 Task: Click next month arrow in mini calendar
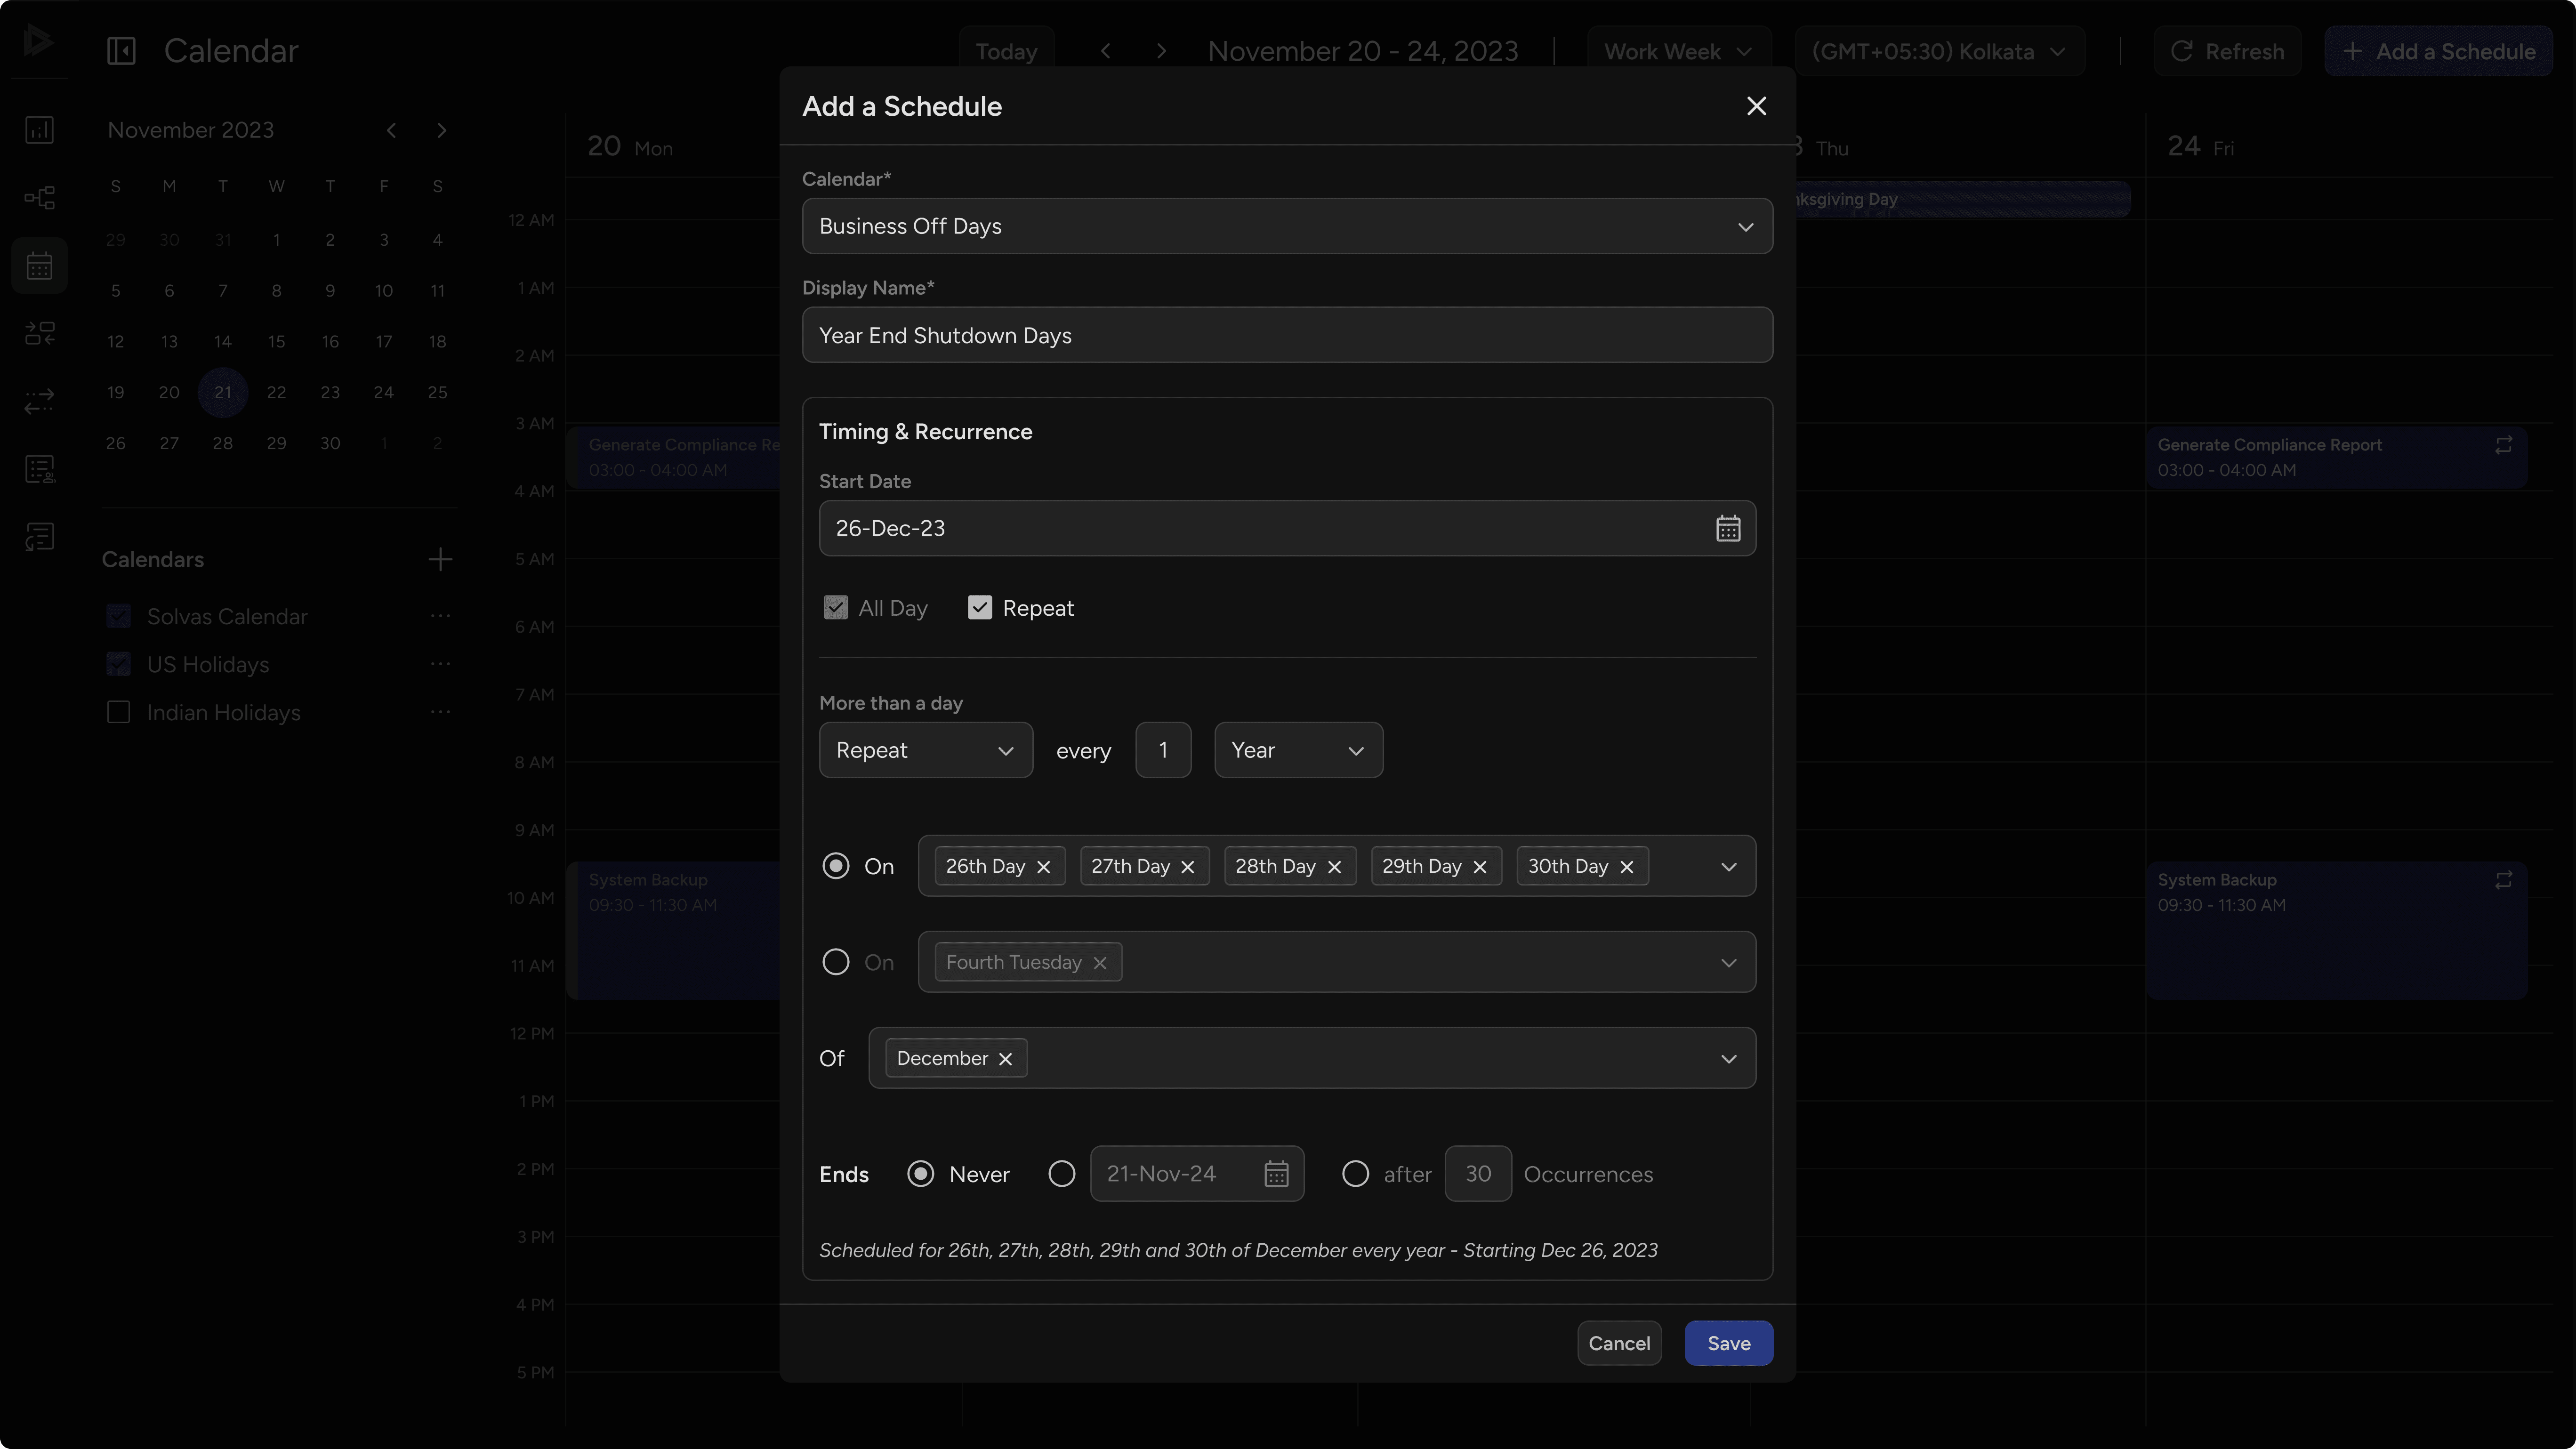pos(441,129)
